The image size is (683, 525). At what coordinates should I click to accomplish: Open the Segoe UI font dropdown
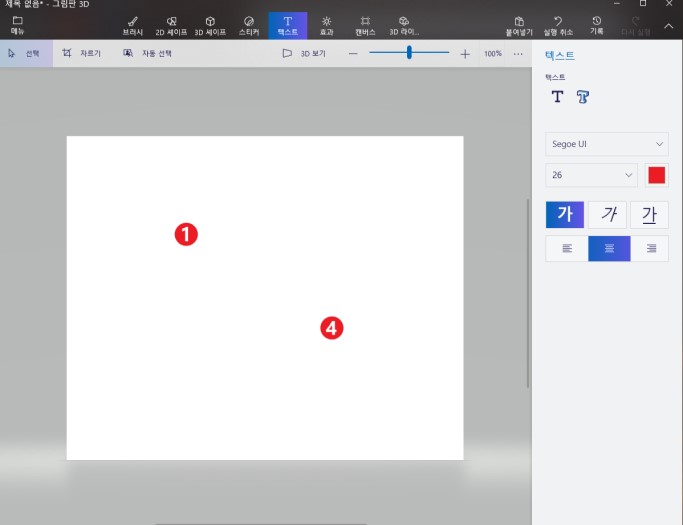click(607, 144)
